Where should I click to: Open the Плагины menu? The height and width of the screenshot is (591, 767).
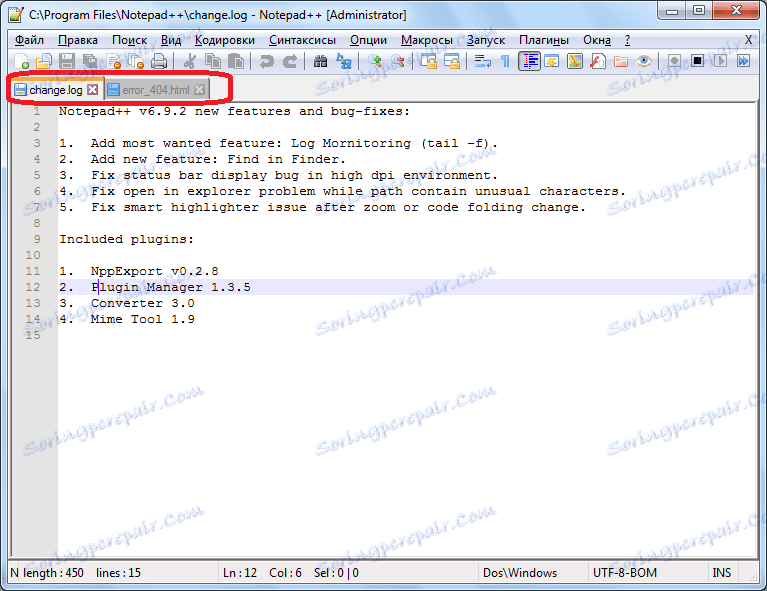tap(544, 40)
